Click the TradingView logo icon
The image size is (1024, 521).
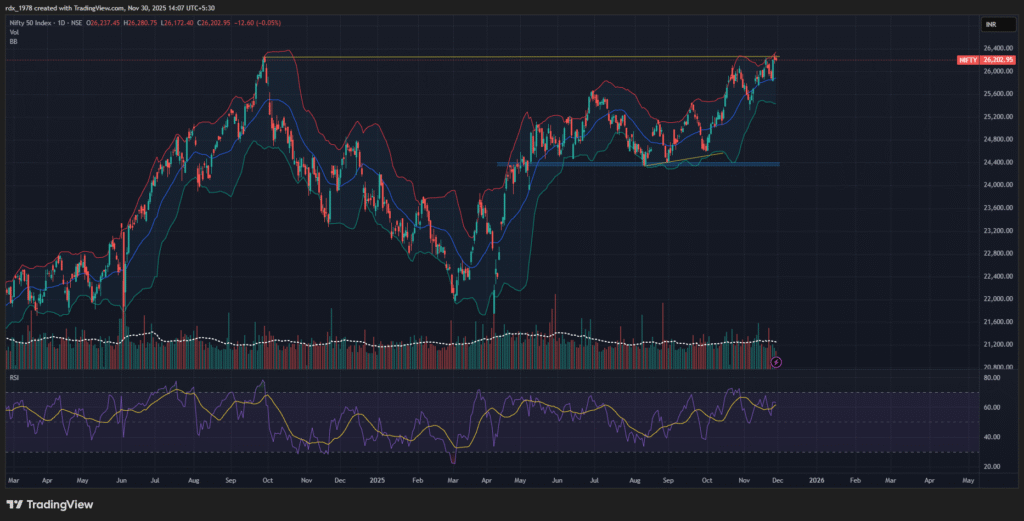pyautogui.click(x=15, y=505)
